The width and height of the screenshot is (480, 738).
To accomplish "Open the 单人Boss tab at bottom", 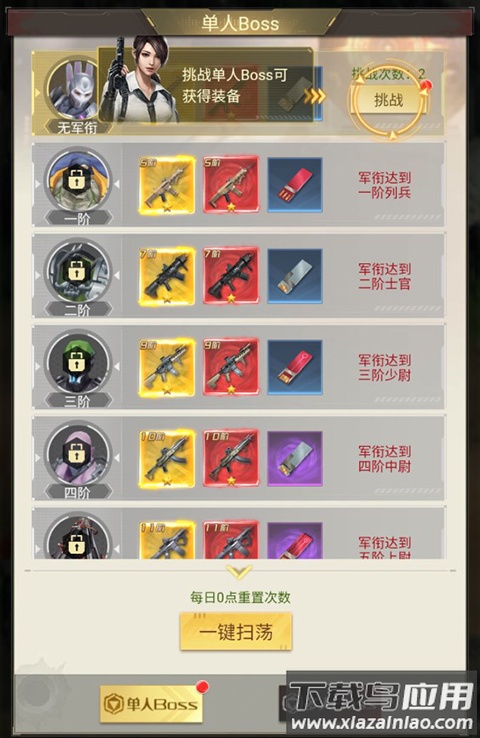I will click(x=151, y=704).
